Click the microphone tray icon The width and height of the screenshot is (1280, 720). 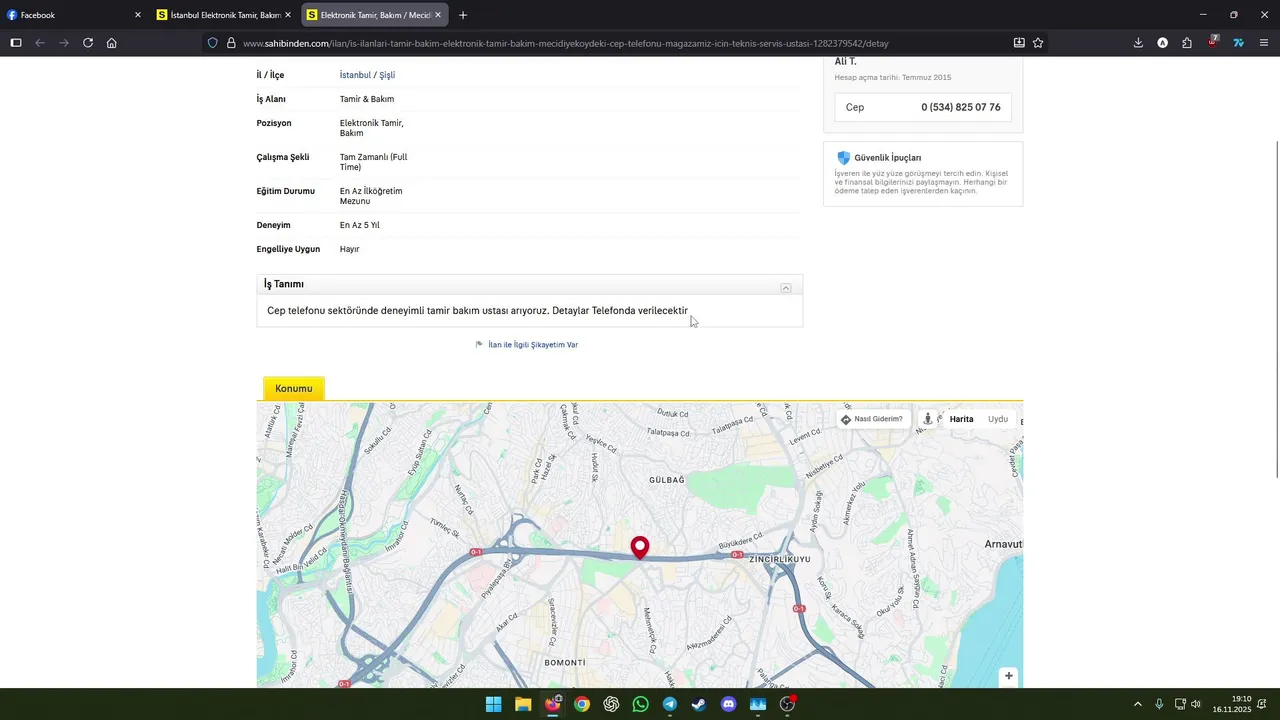click(1159, 704)
